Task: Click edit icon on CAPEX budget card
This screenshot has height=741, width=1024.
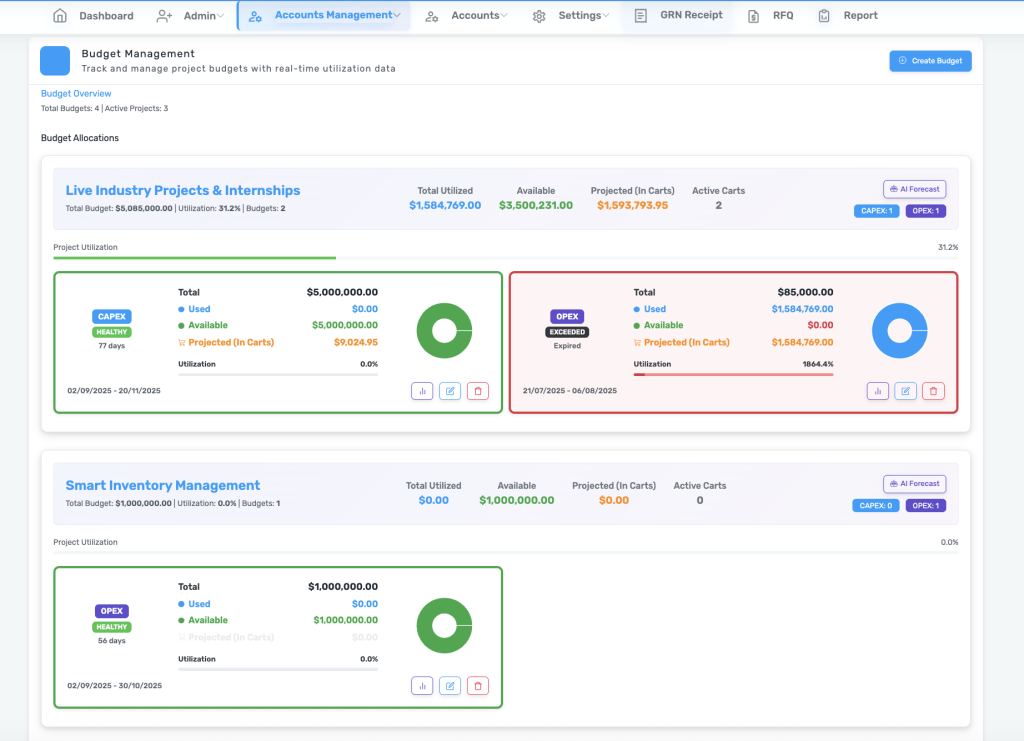Action: tap(450, 391)
